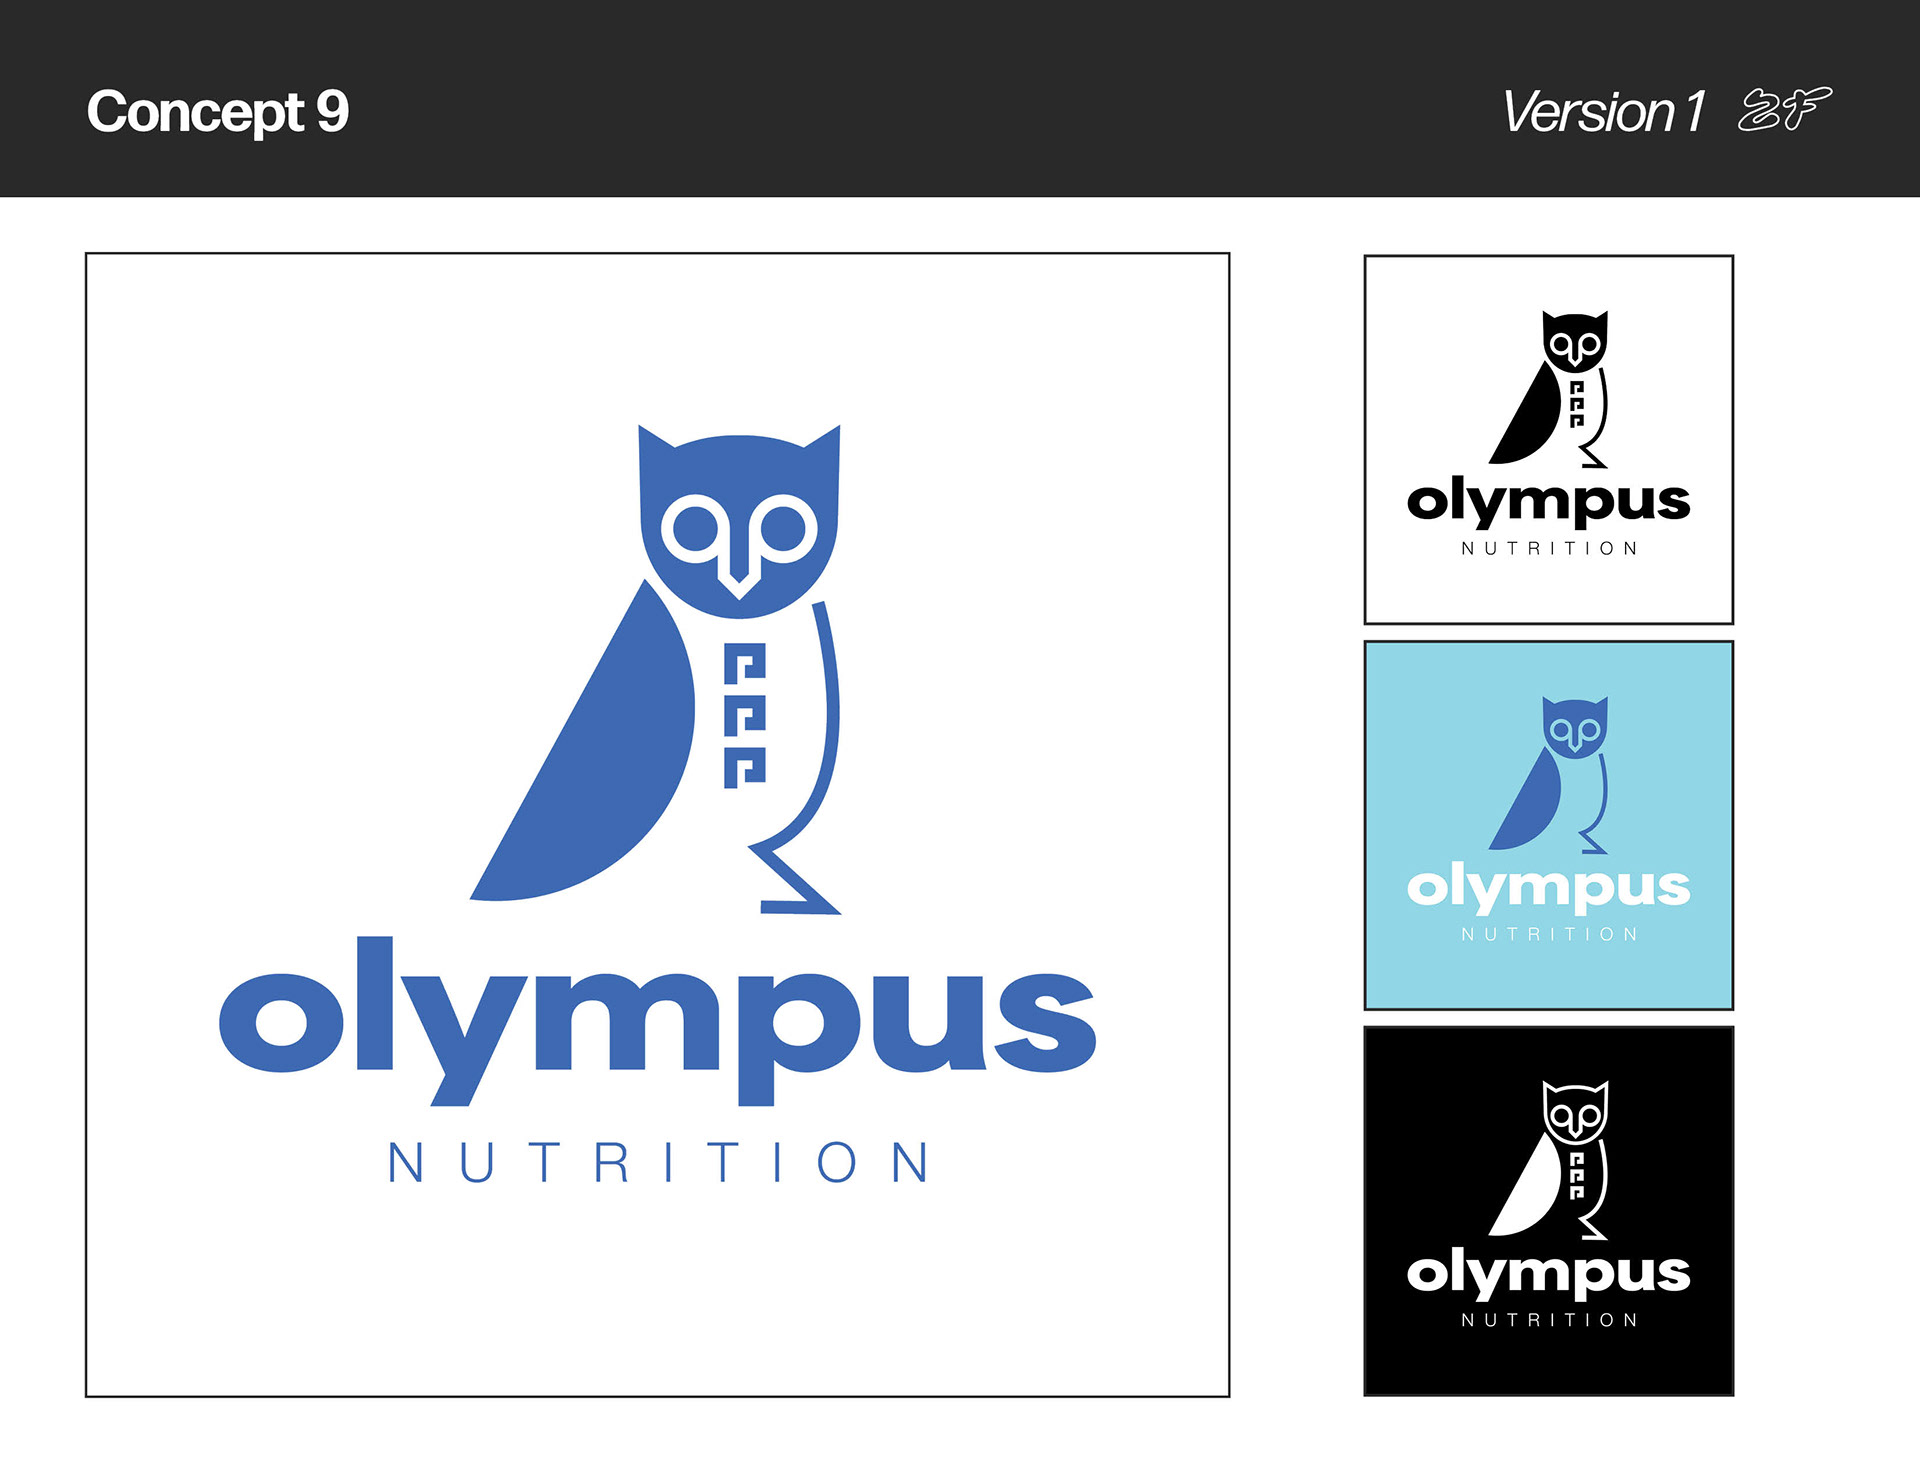Click the 2F signature logo in header
This screenshot has height=1484, width=1920.
click(x=1785, y=109)
